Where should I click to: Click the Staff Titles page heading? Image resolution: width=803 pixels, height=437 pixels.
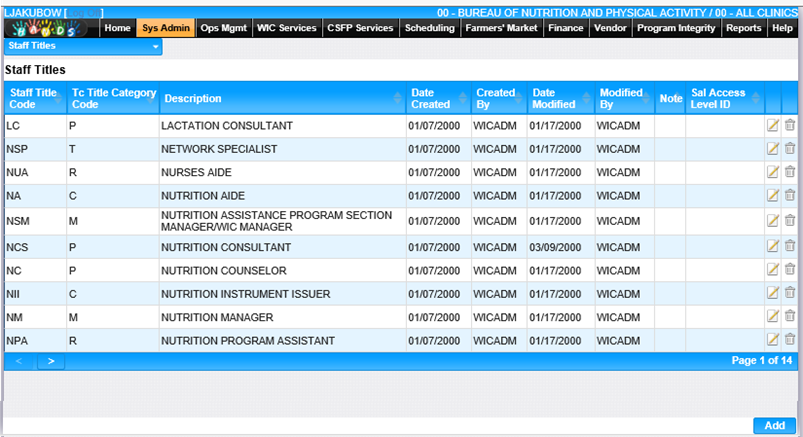tap(35, 70)
